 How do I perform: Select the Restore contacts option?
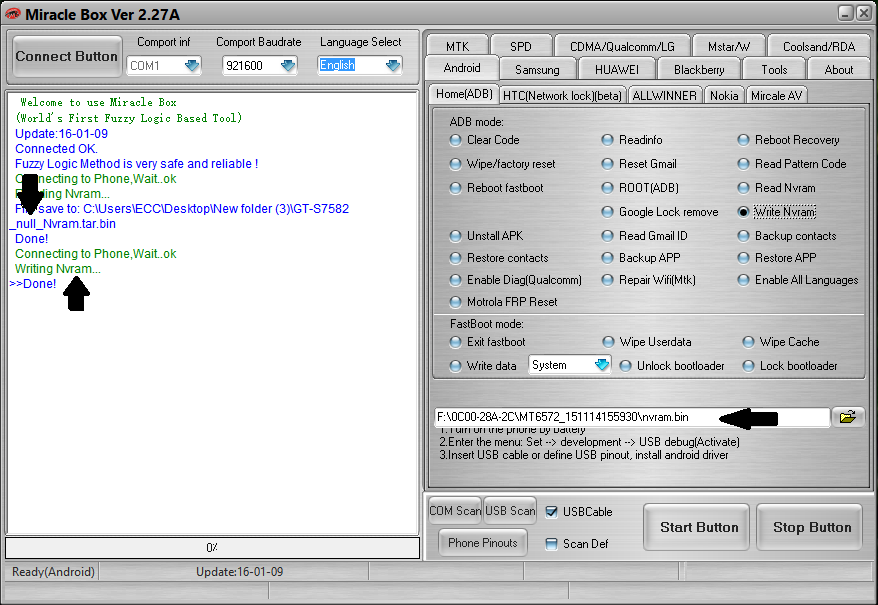click(455, 258)
